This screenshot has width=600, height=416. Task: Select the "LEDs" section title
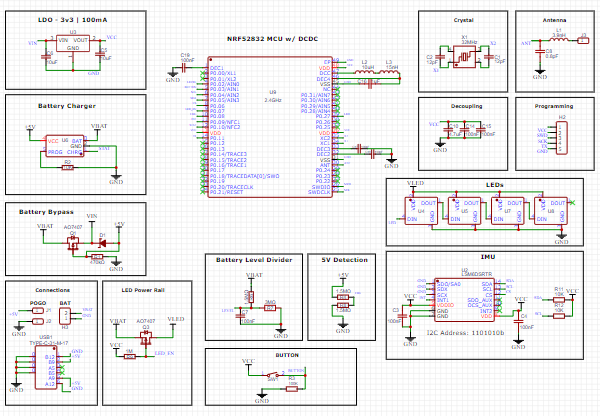pos(494,185)
